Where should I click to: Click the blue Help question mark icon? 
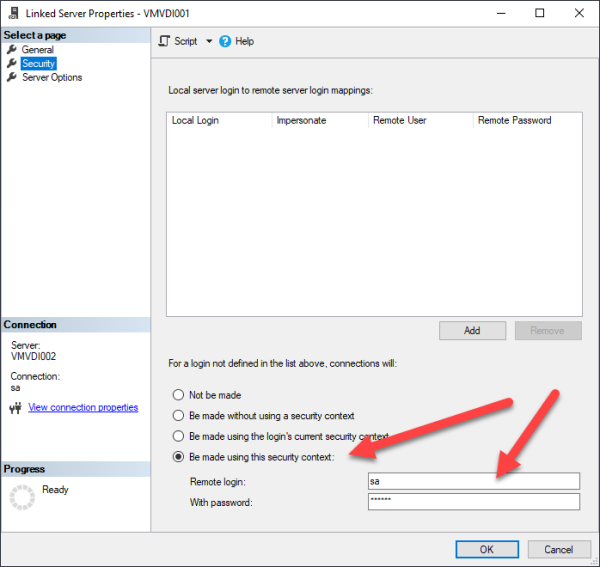pyautogui.click(x=225, y=41)
